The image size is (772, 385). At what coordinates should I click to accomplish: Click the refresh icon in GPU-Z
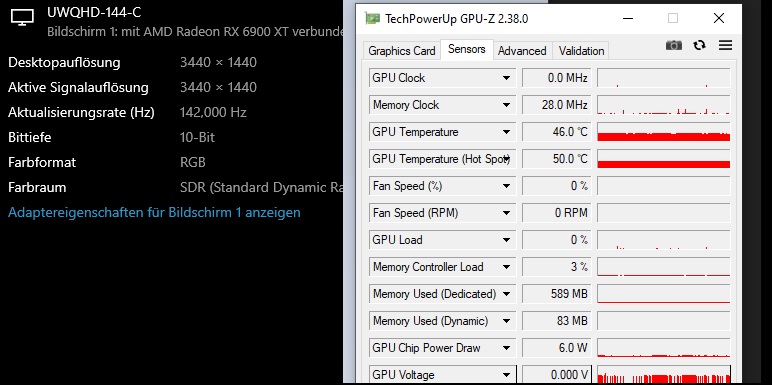(x=699, y=45)
